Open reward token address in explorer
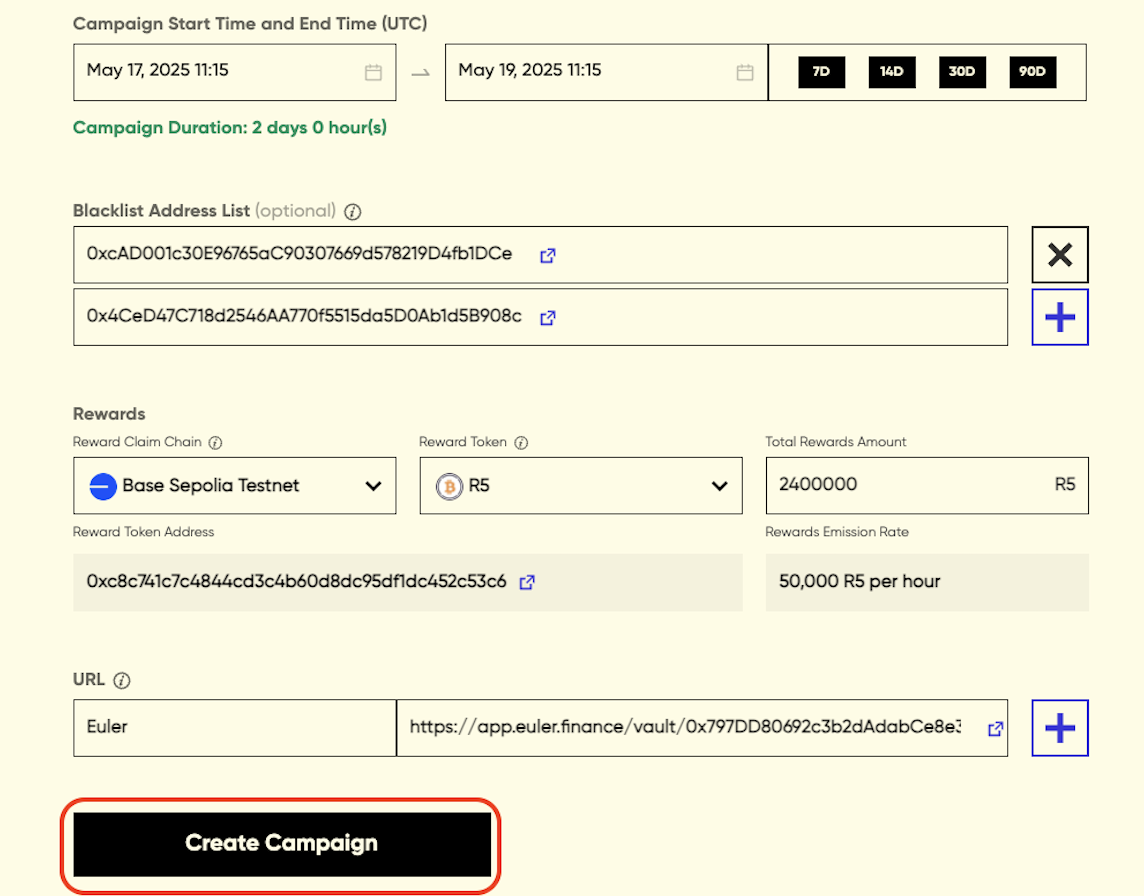The width and height of the screenshot is (1144, 896). pyautogui.click(x=527, y=582)
